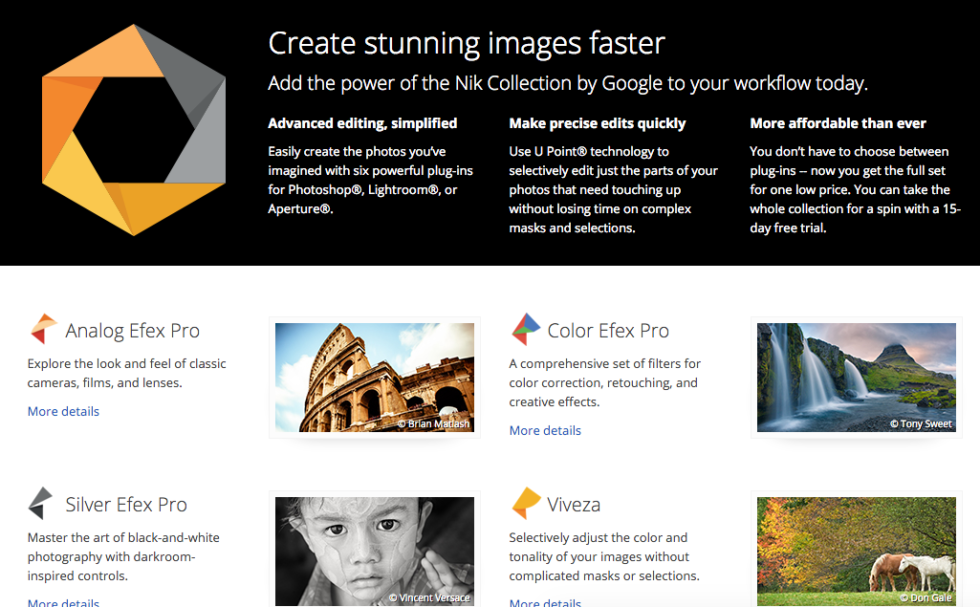Open More details under Viveza
This screenshot has width=980, height=607.
[545, 602]
